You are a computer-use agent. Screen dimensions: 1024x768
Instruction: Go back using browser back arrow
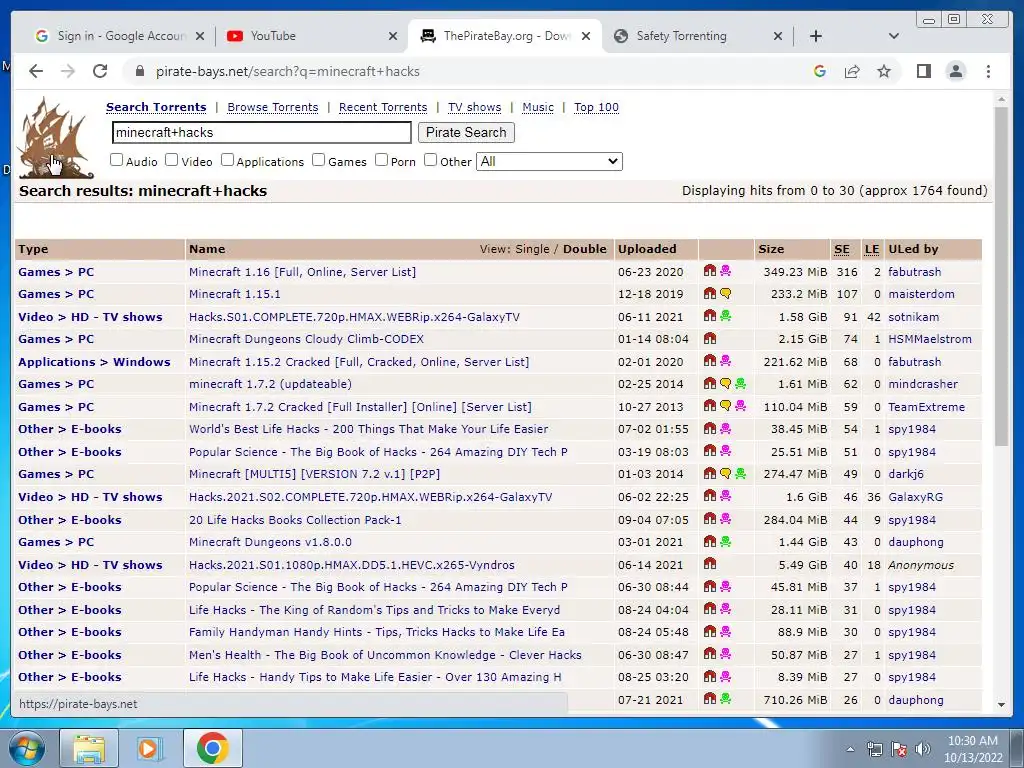click(36, 71)
